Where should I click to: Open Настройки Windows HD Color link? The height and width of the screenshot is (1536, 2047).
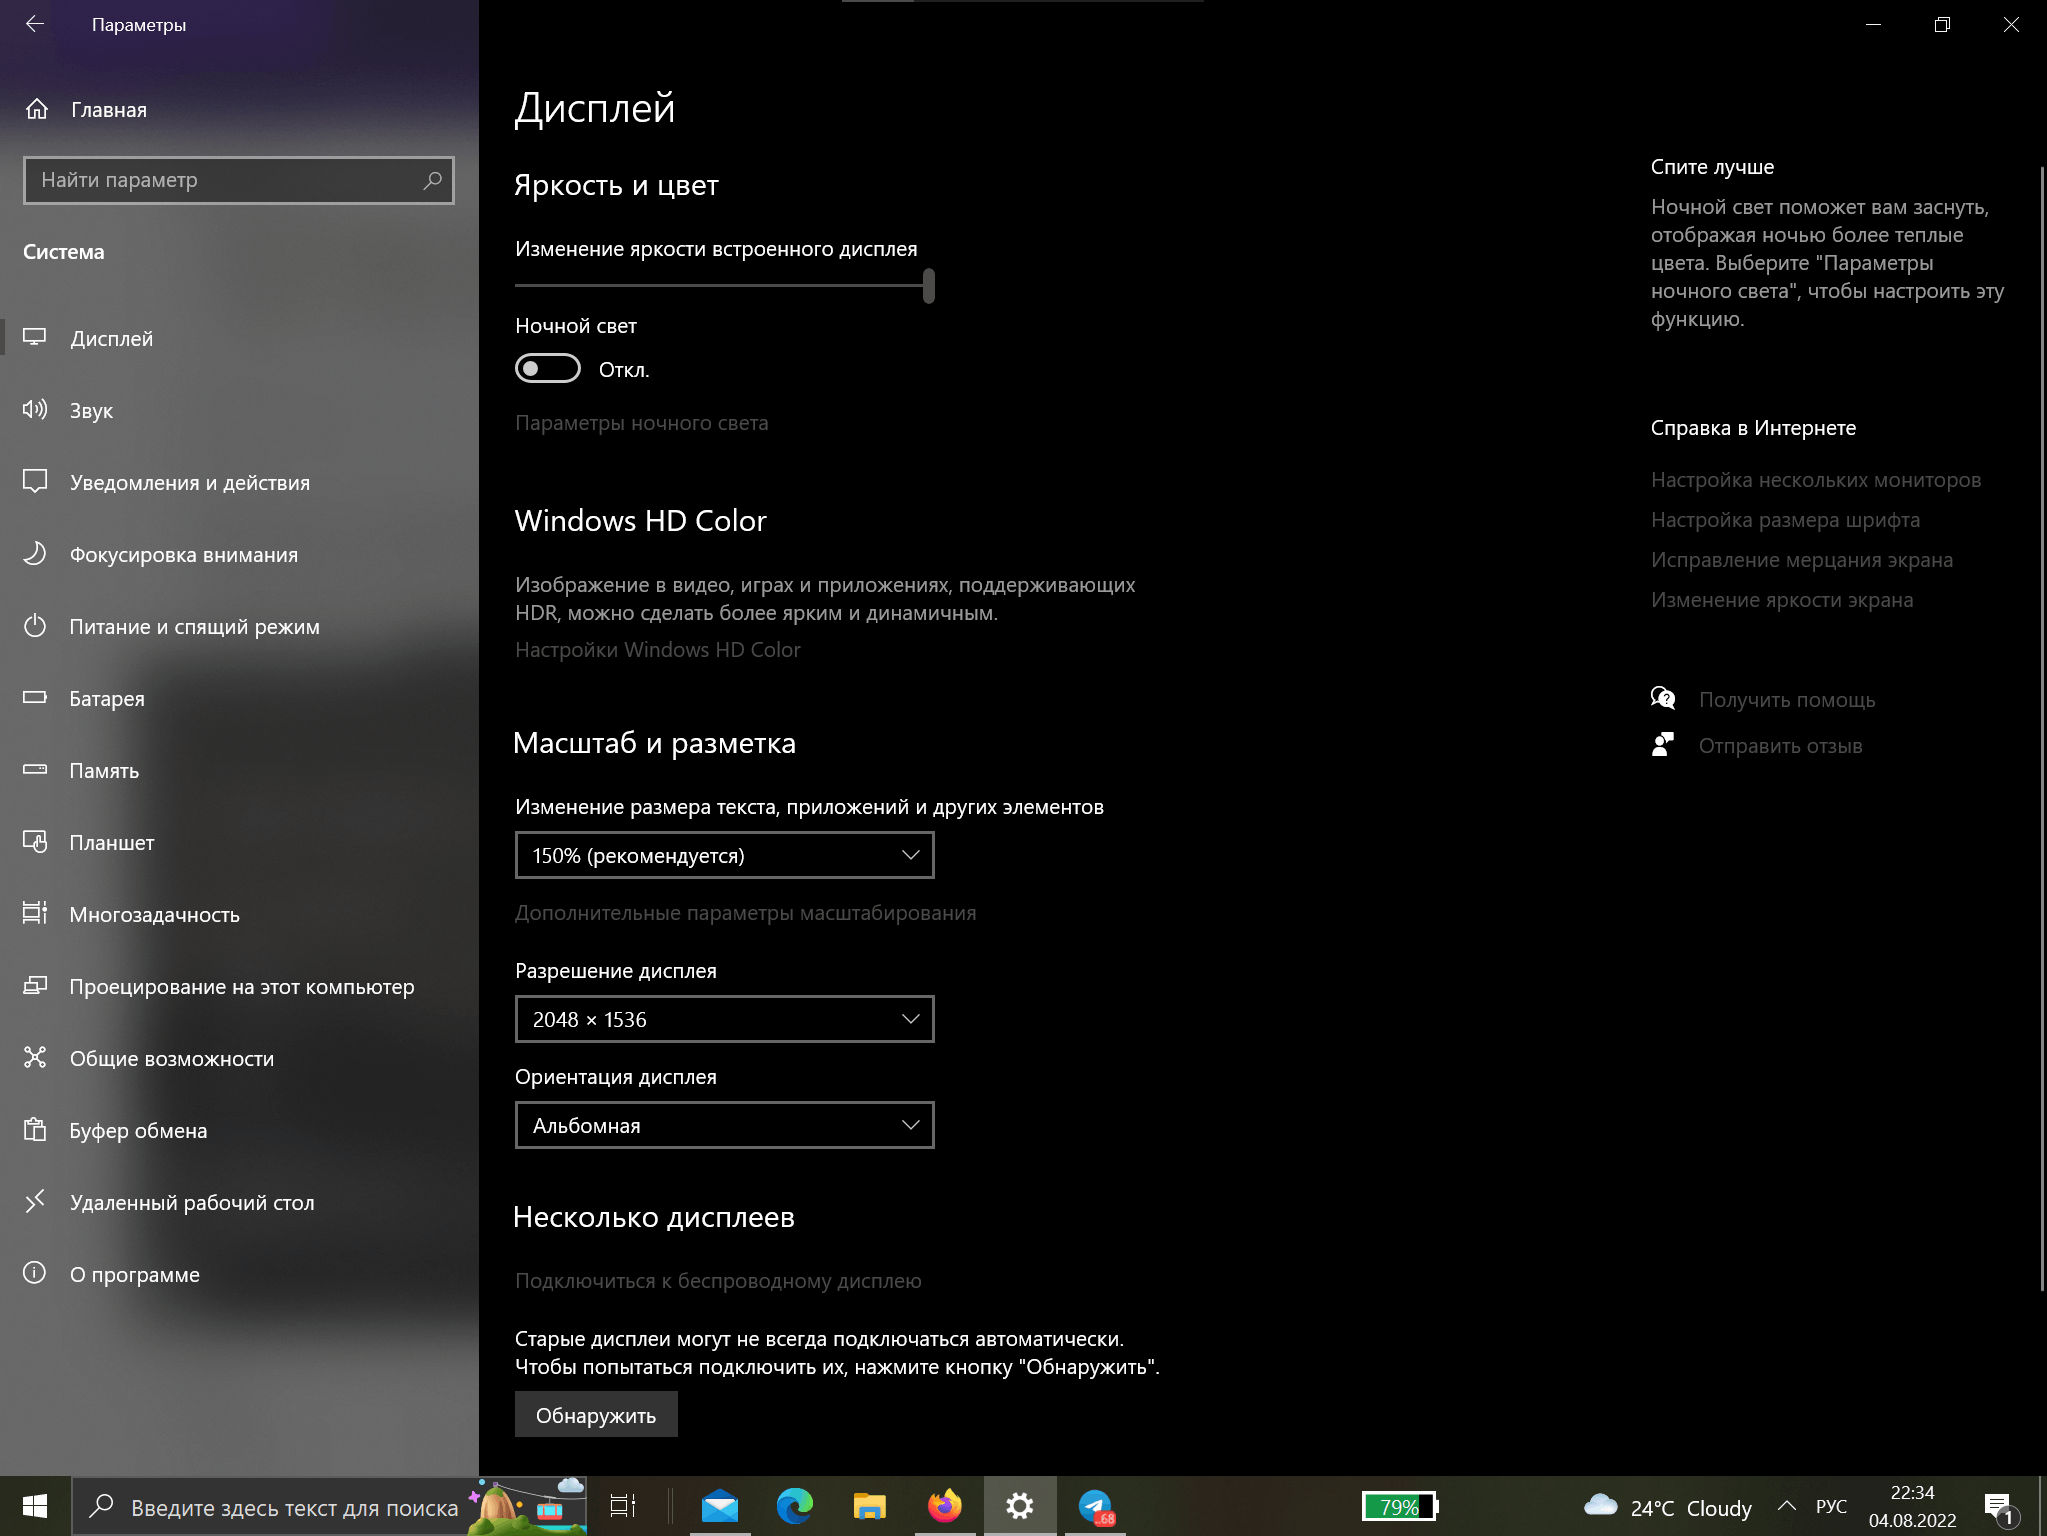(x=658, y=650)
